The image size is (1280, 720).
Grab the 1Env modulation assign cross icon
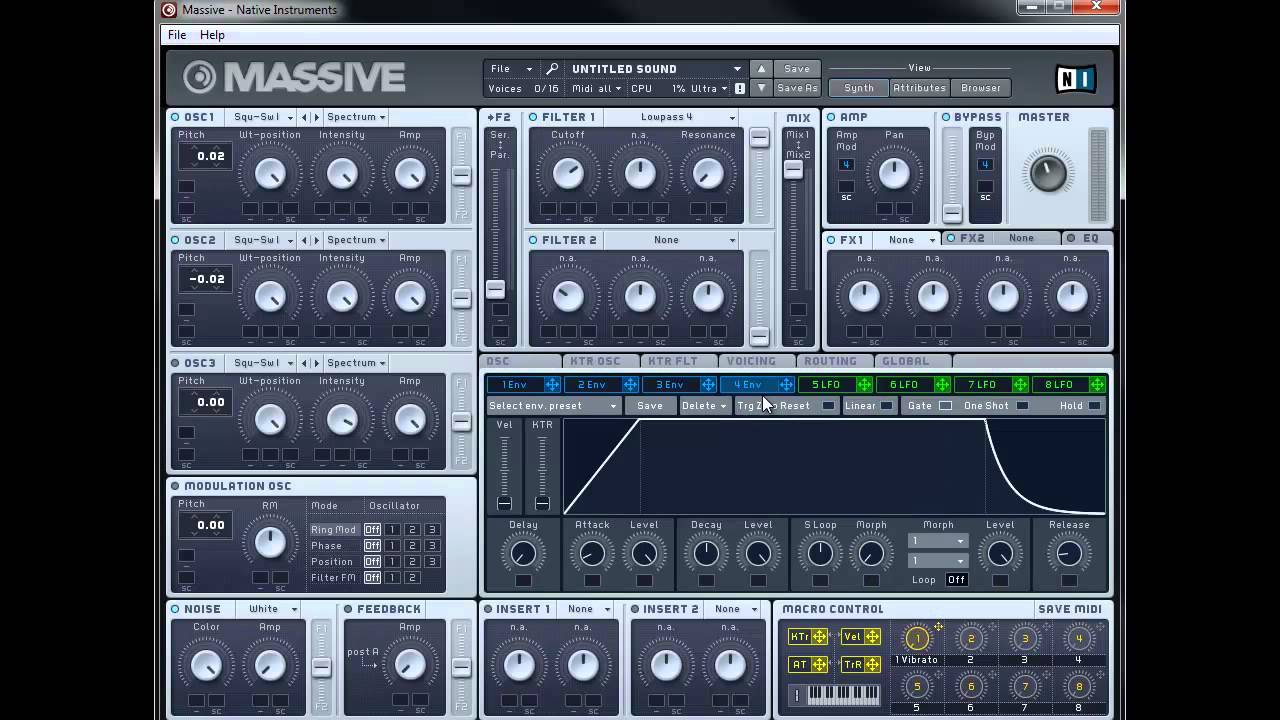552,385
